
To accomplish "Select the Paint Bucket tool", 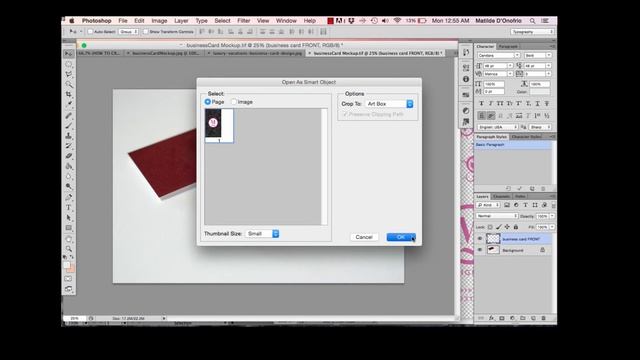I will point(69,166).
